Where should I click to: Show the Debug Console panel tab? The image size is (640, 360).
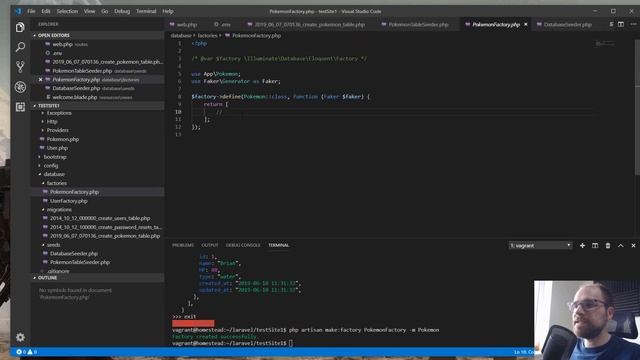click(243, 245)
